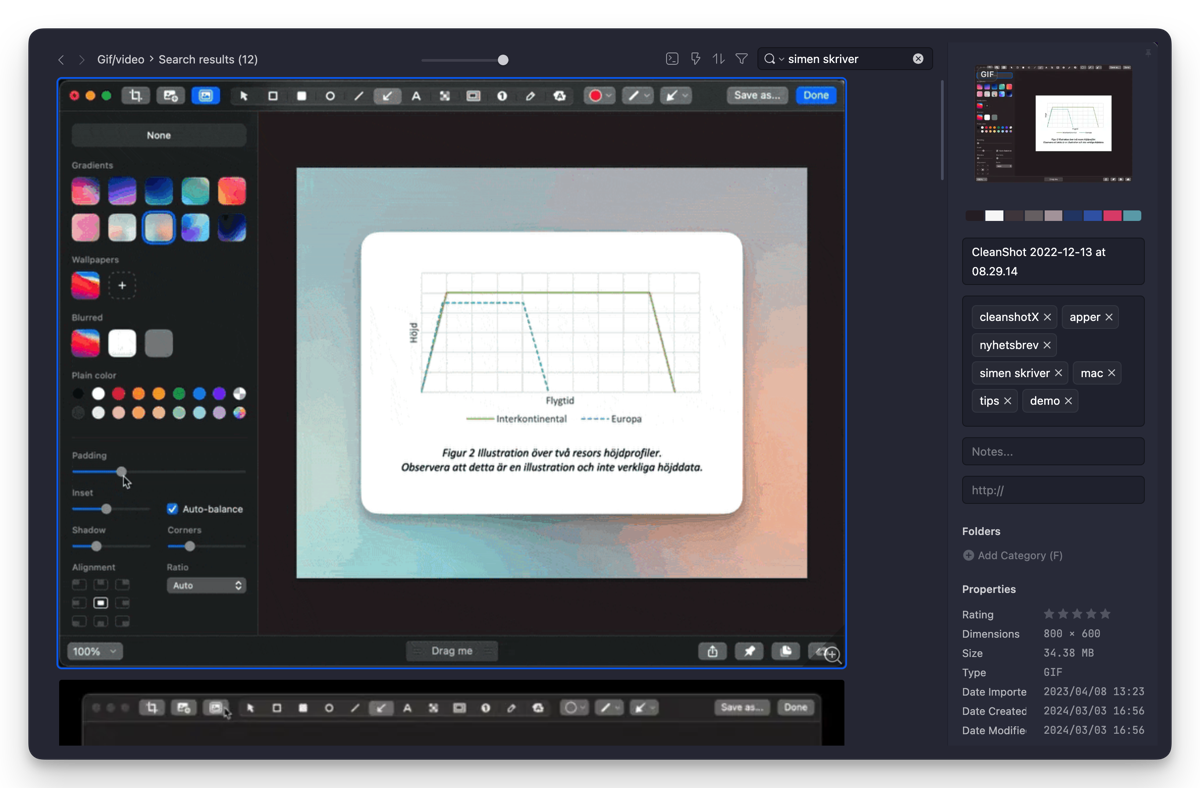Click the thumbnail size slider handle
Image resolution: width=1200 pixels, height=788 pixels.
pos(503,60)
